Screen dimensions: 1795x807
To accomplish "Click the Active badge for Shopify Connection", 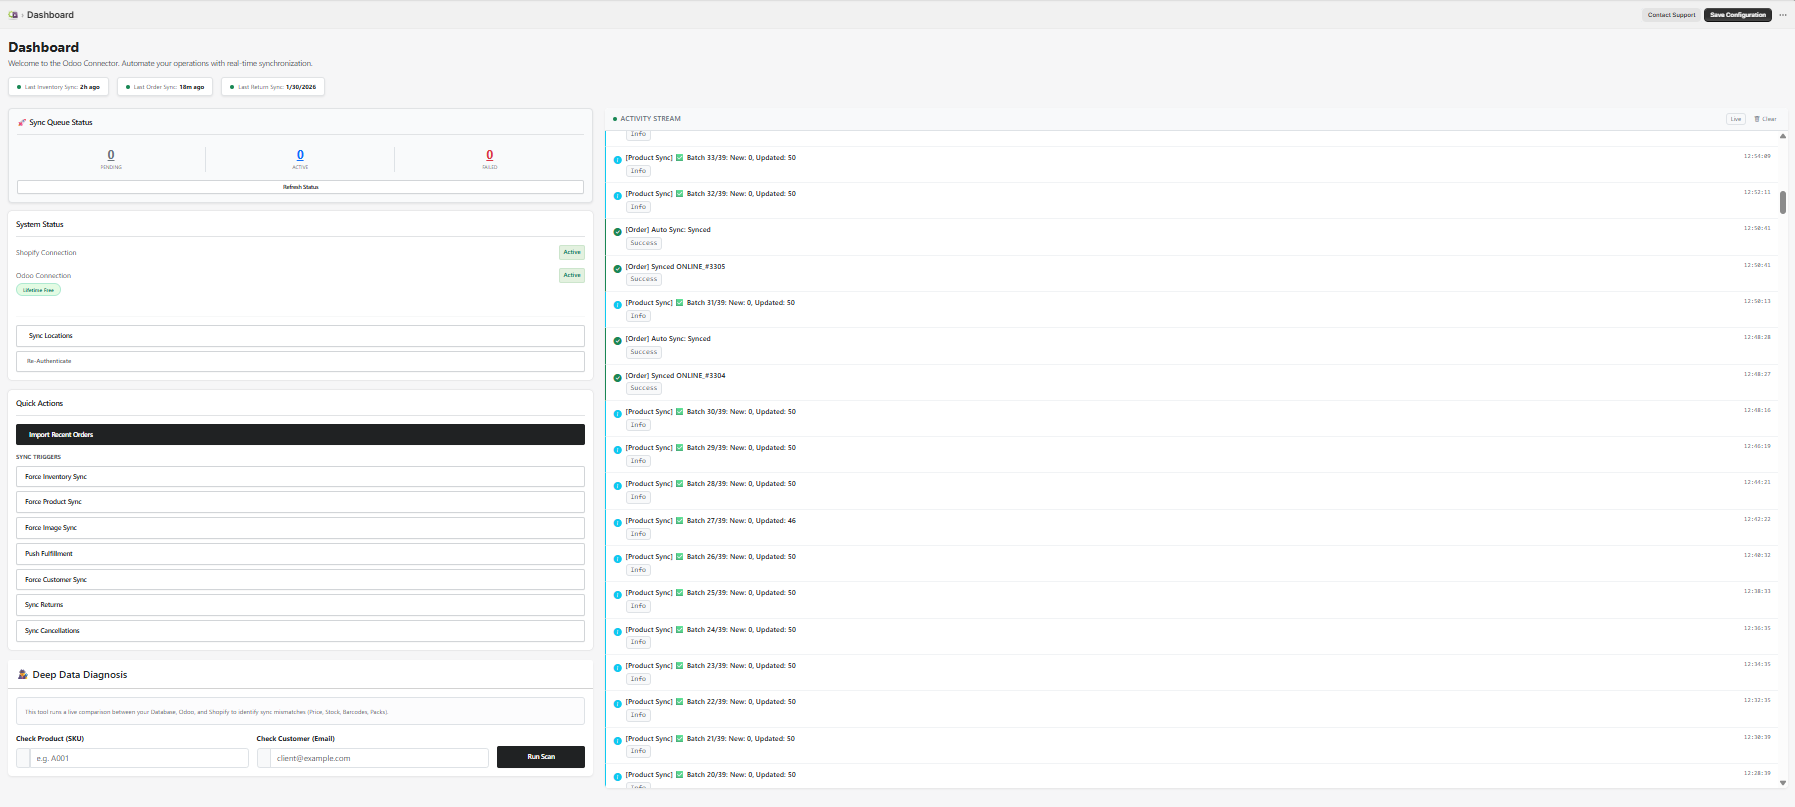I will point(572,252).
